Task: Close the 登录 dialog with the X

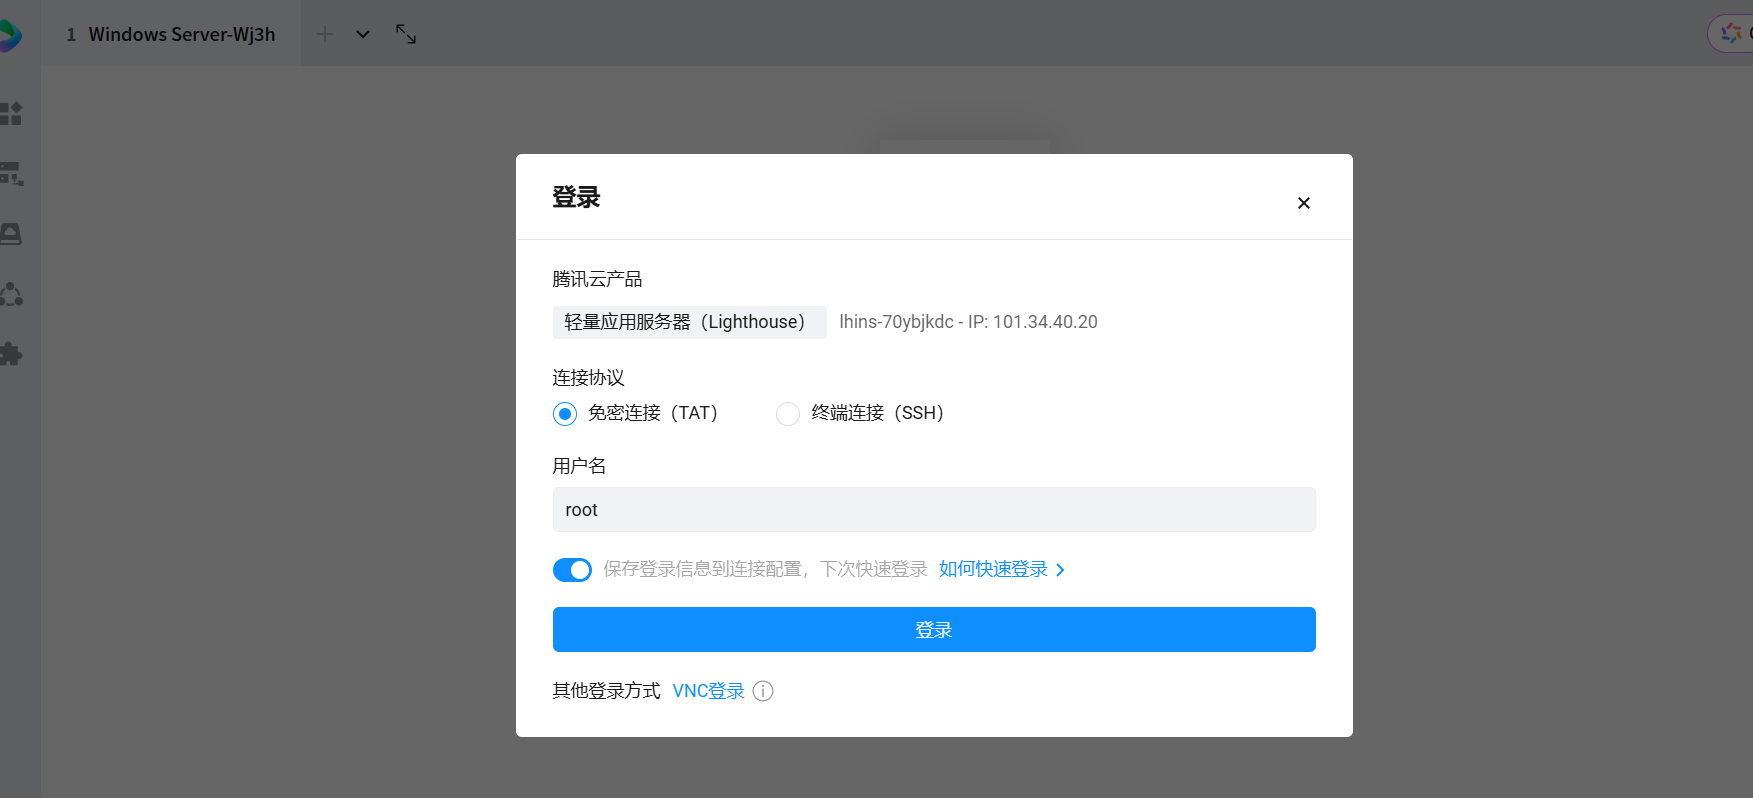Action: pyautogui.click(x=1303, y=203)
